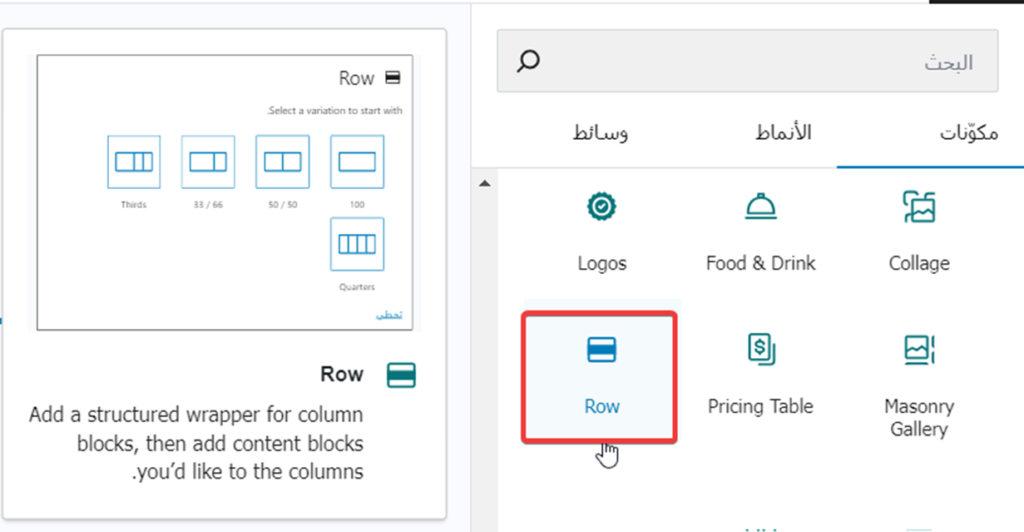Screen dimensions: 1024x532
Task: Add the Pricing Table block
Action: coord(760,375)
